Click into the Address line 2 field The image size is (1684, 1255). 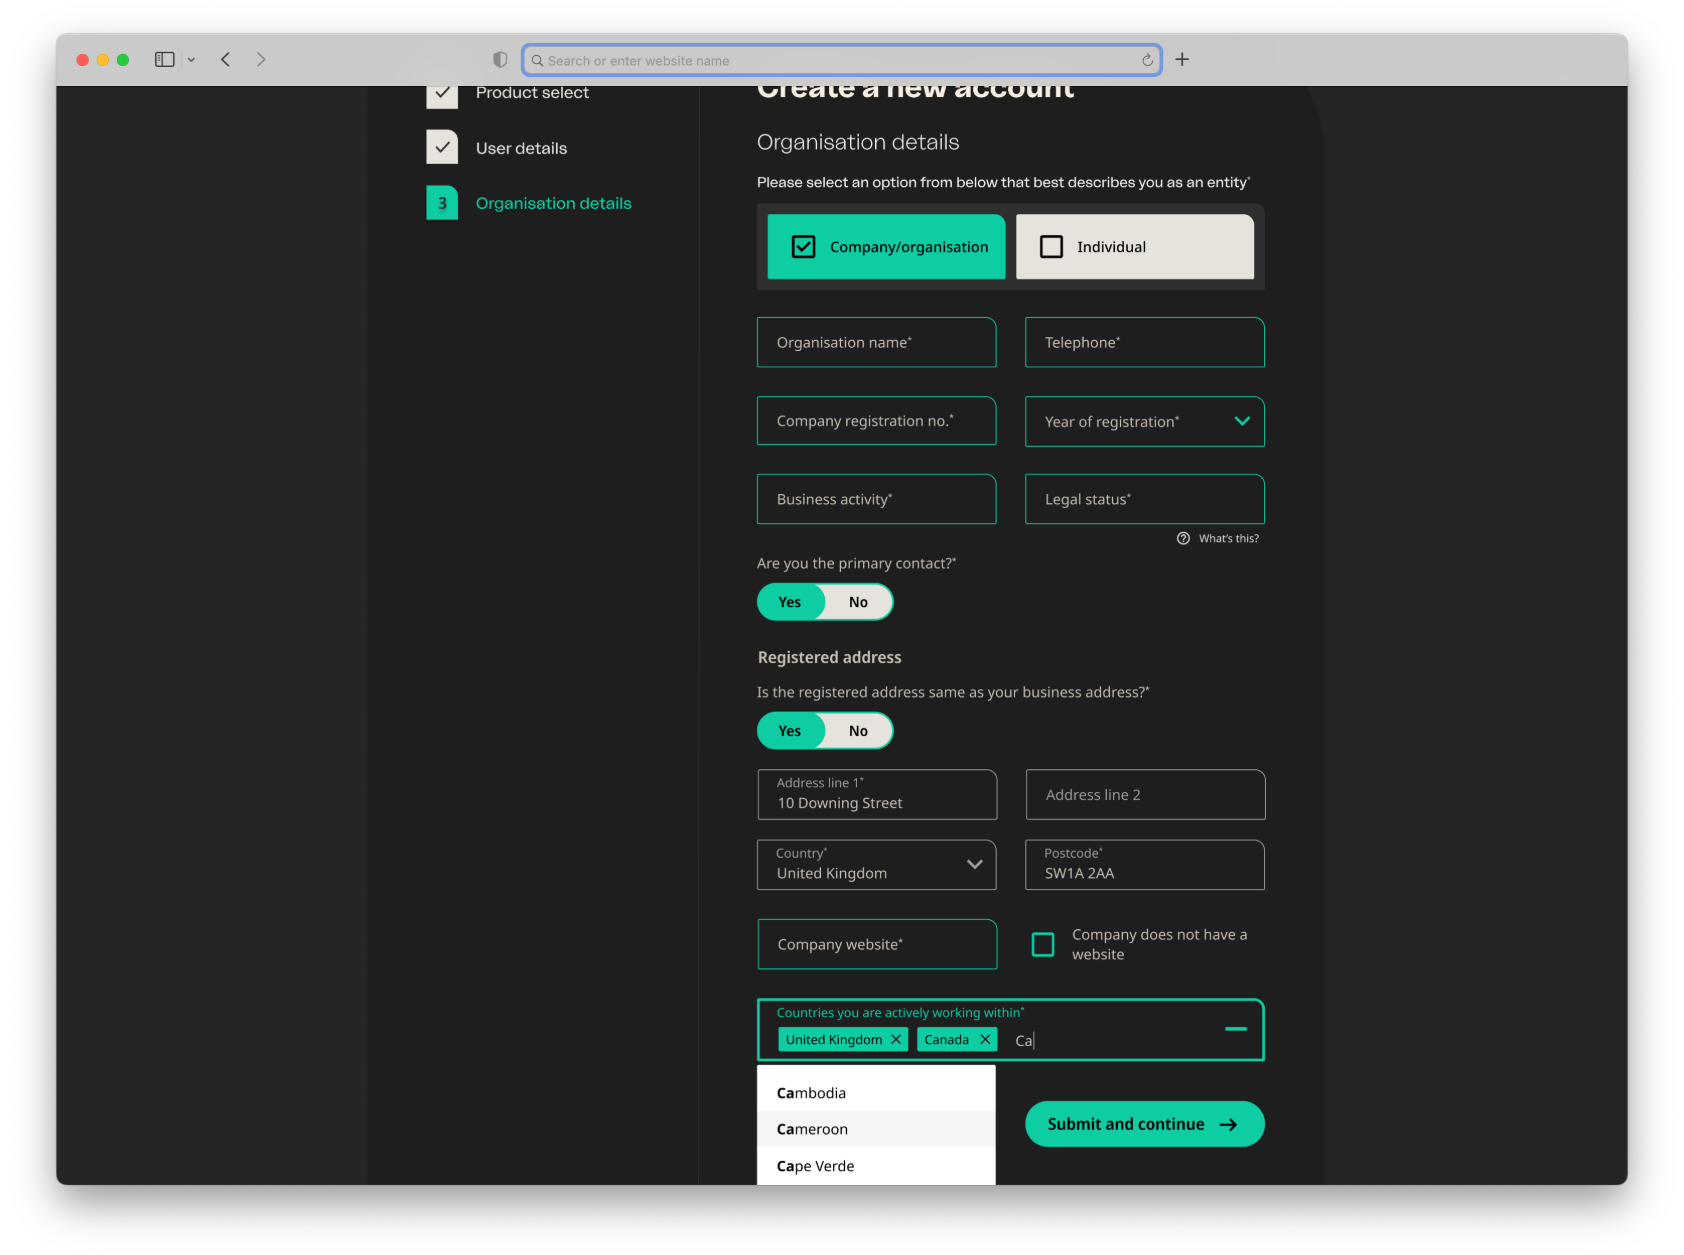click(x=1144, y=794)
